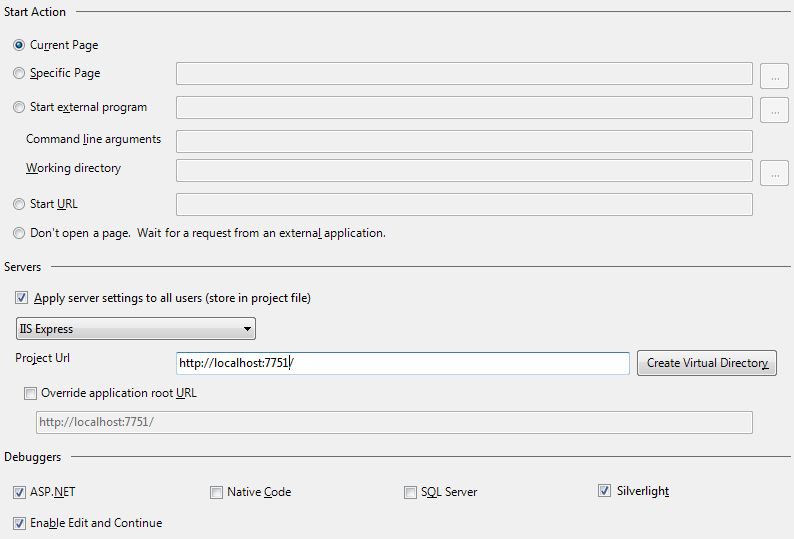Toggle Enable Edit and Continue checkbox
Image resolution: width=794 pixels, height=539 pixels.
click(19, 523)
